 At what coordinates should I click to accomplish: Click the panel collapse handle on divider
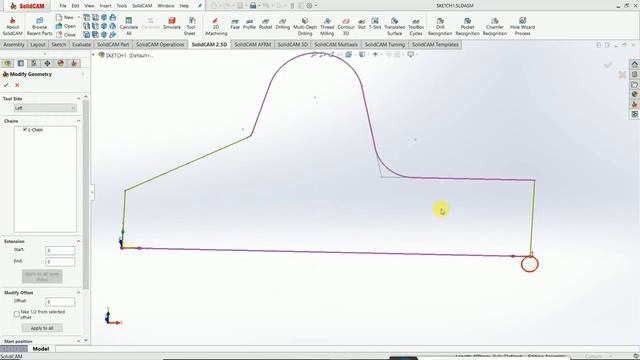tap(92, 192)
